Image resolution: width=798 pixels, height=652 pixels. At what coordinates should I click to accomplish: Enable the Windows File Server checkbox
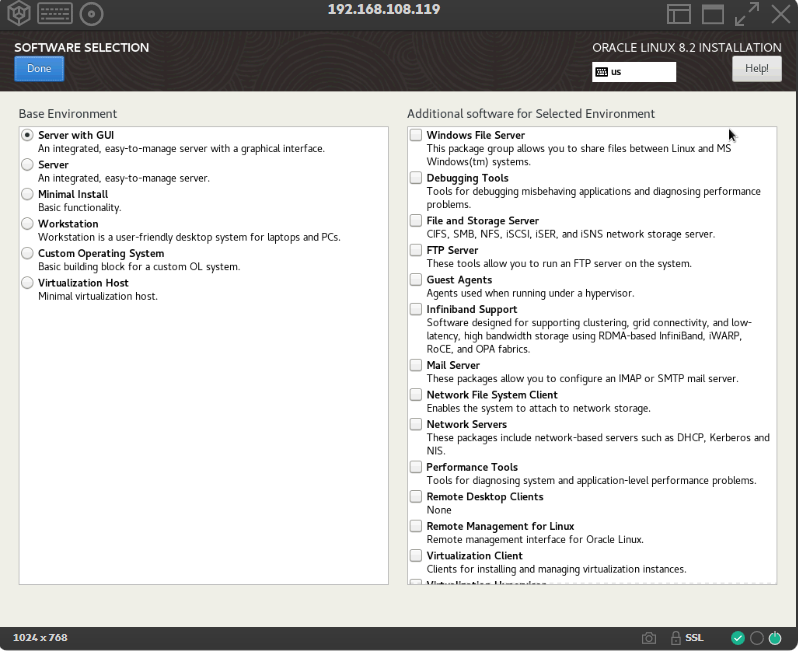(x=416, y=135)
